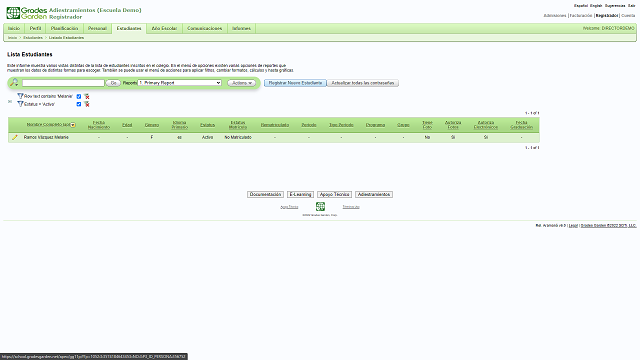This screenshot has width=640, height=360.
Task: Edit Ramos Vázquez Melanie with pencil icon
Action: (x=15, y=138)
